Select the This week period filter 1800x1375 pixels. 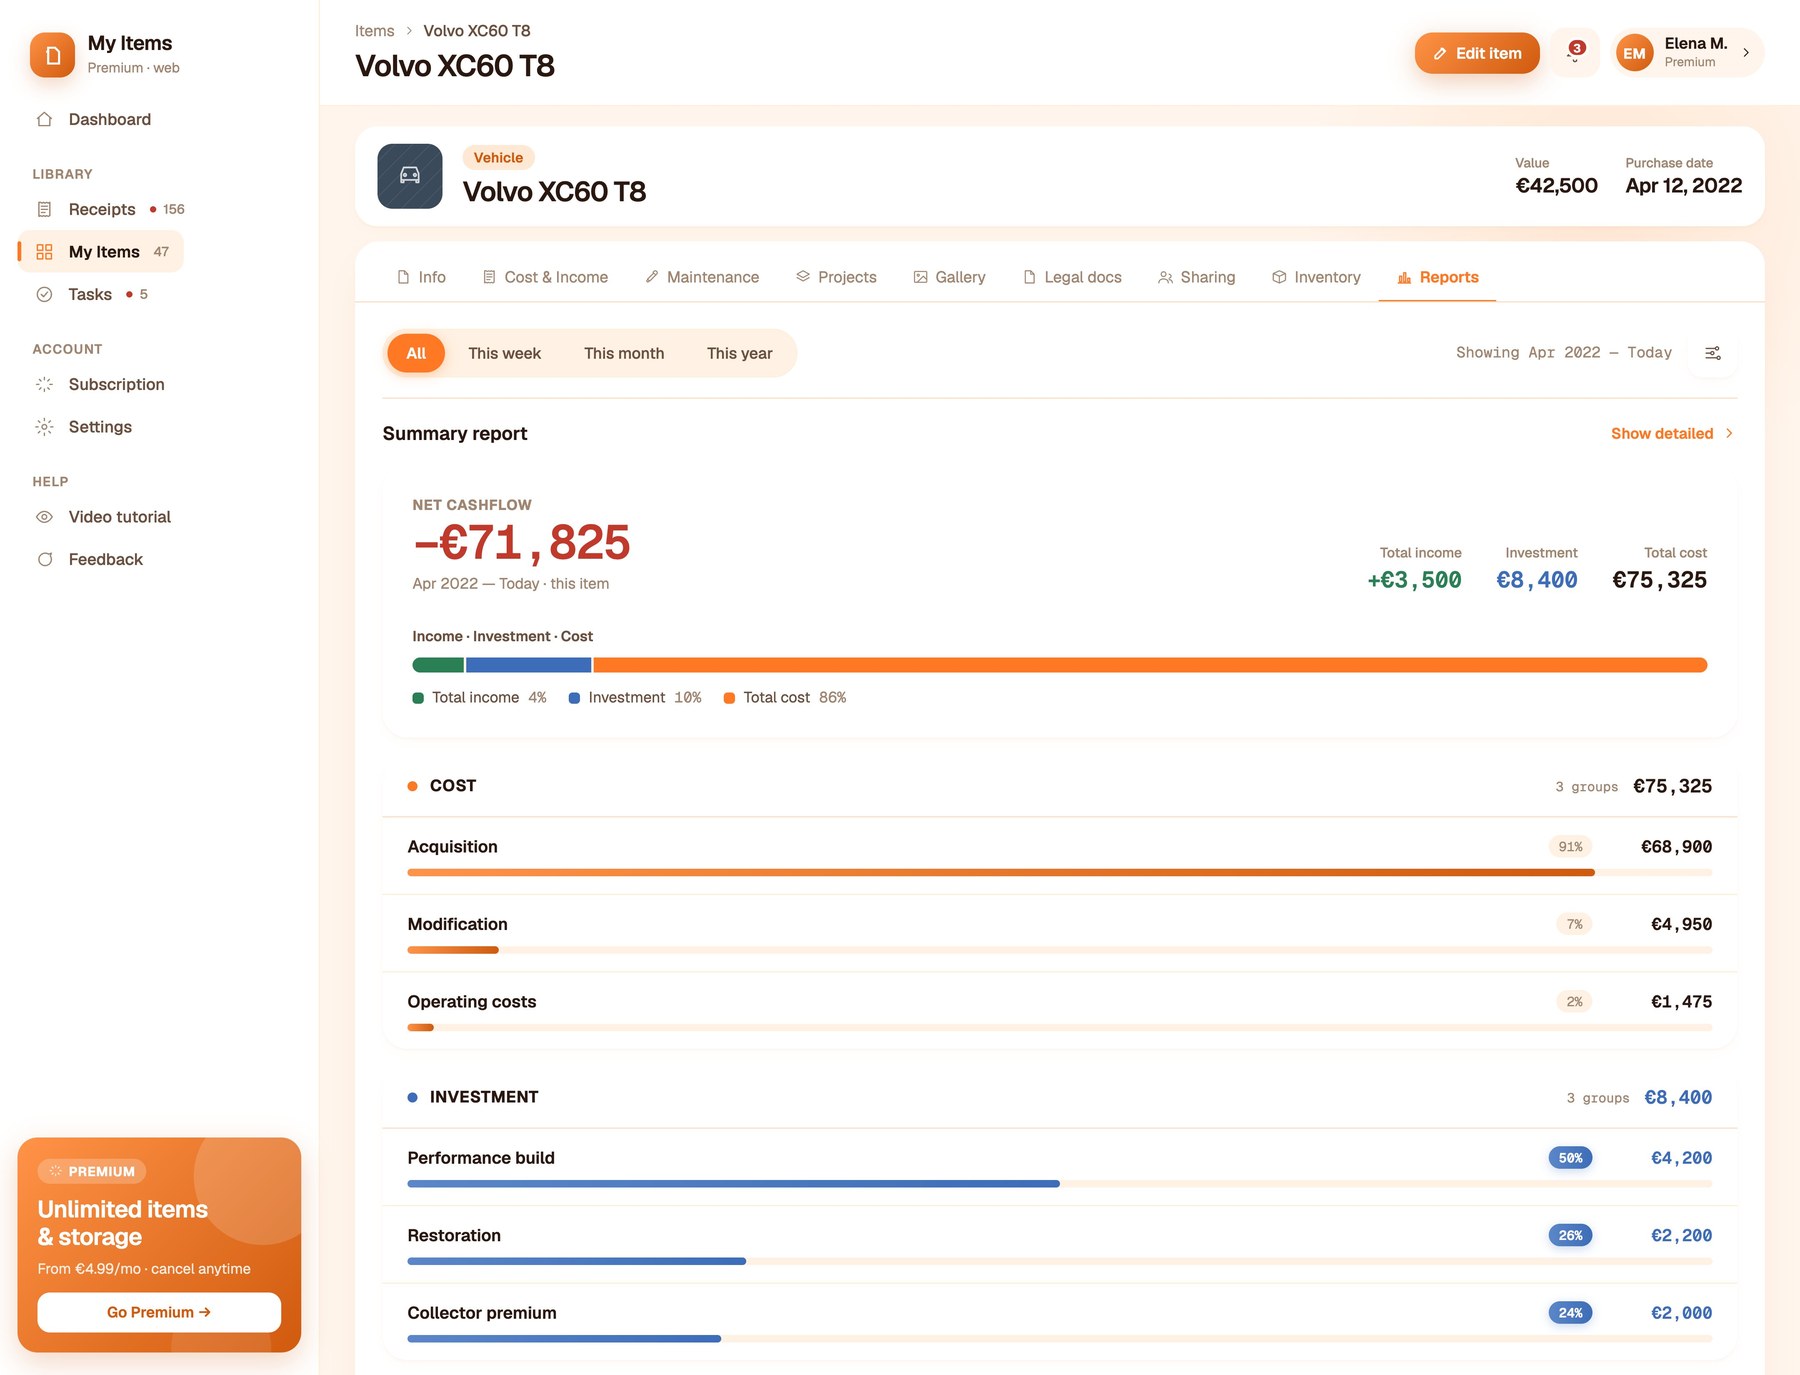[504, 353]
